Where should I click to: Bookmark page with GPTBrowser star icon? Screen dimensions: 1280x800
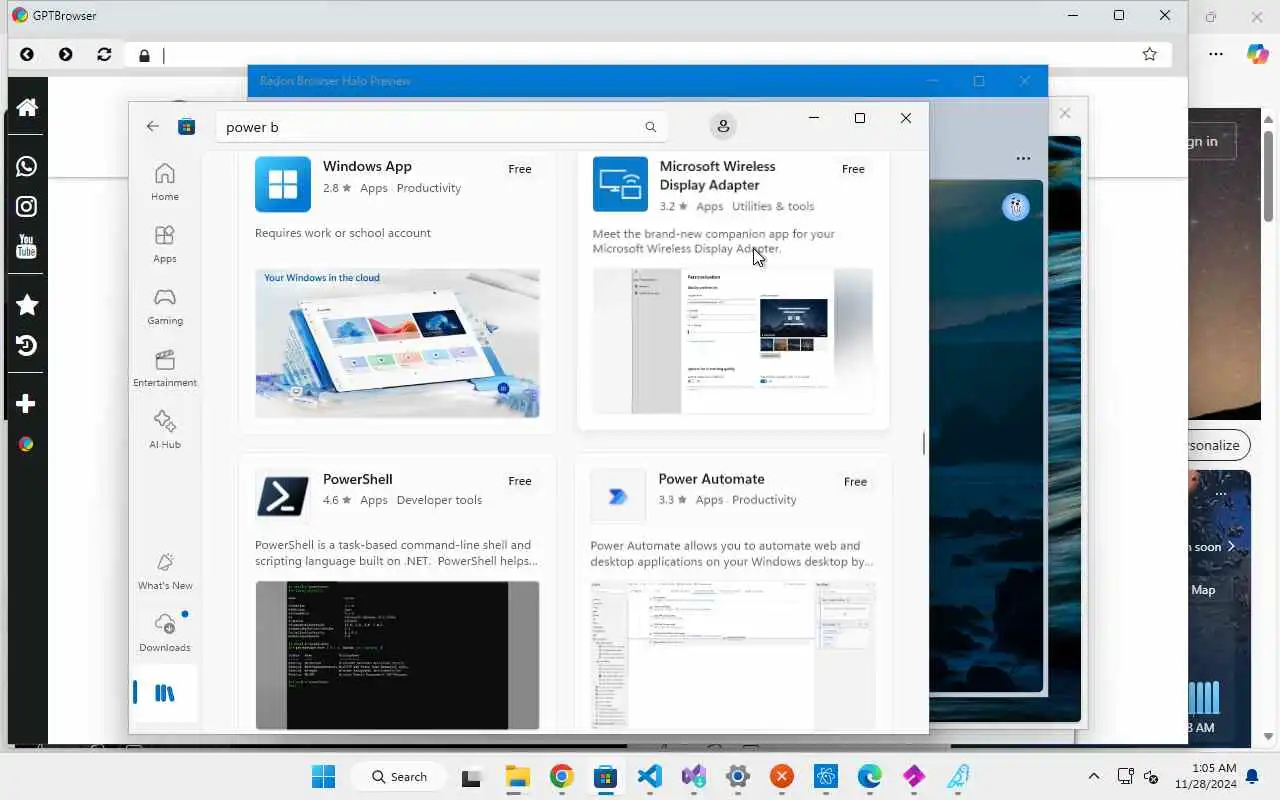(1150, 54)
